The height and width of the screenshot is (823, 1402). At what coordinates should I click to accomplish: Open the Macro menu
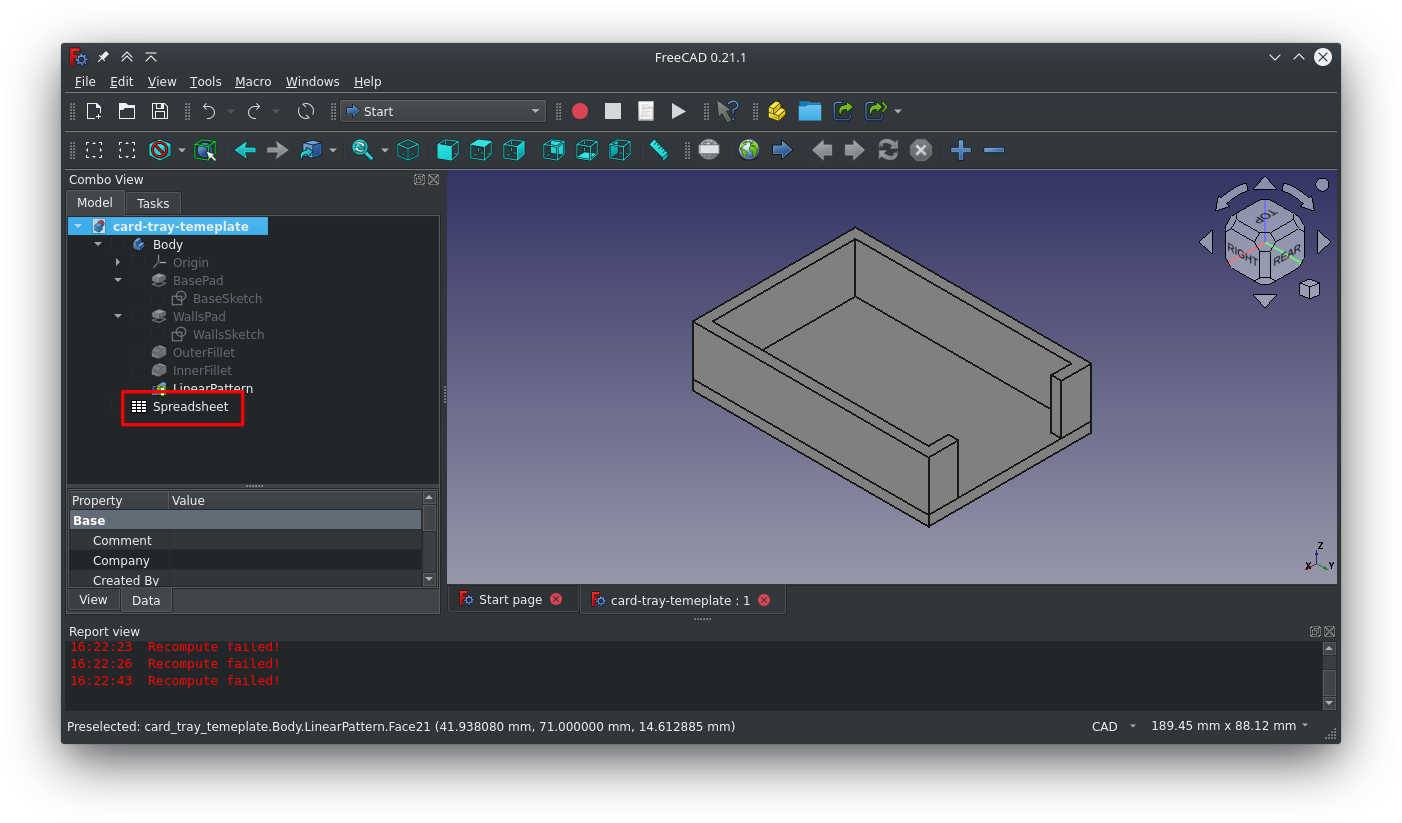tap(253, 82)
